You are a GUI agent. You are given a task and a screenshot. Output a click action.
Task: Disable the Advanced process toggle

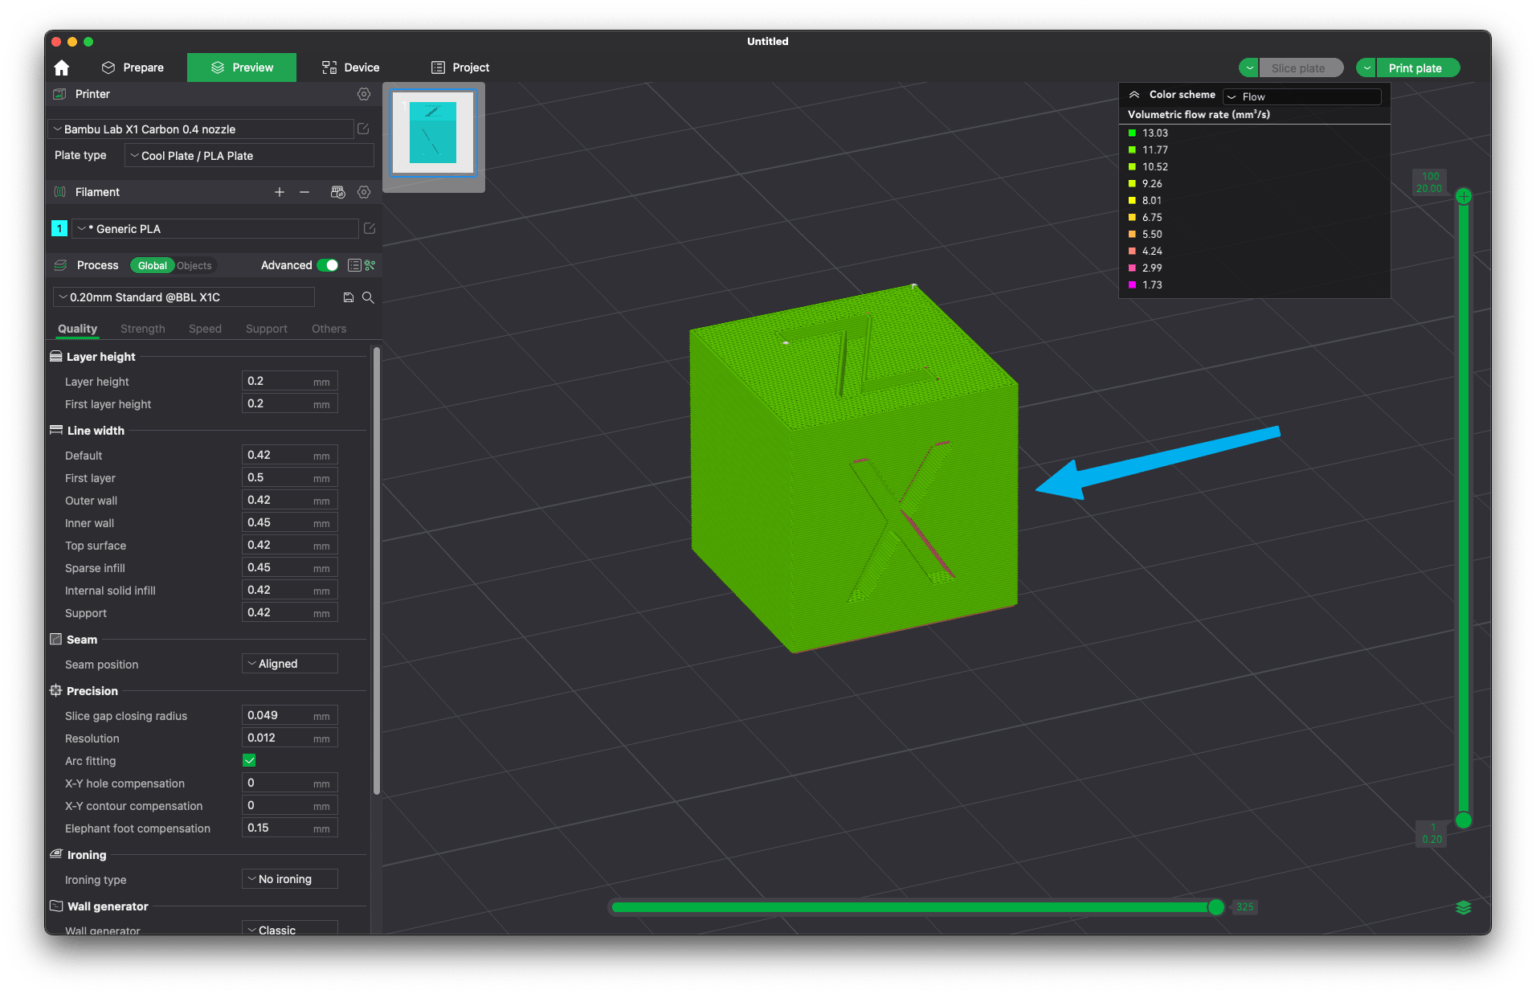click(x=329, y=265)
